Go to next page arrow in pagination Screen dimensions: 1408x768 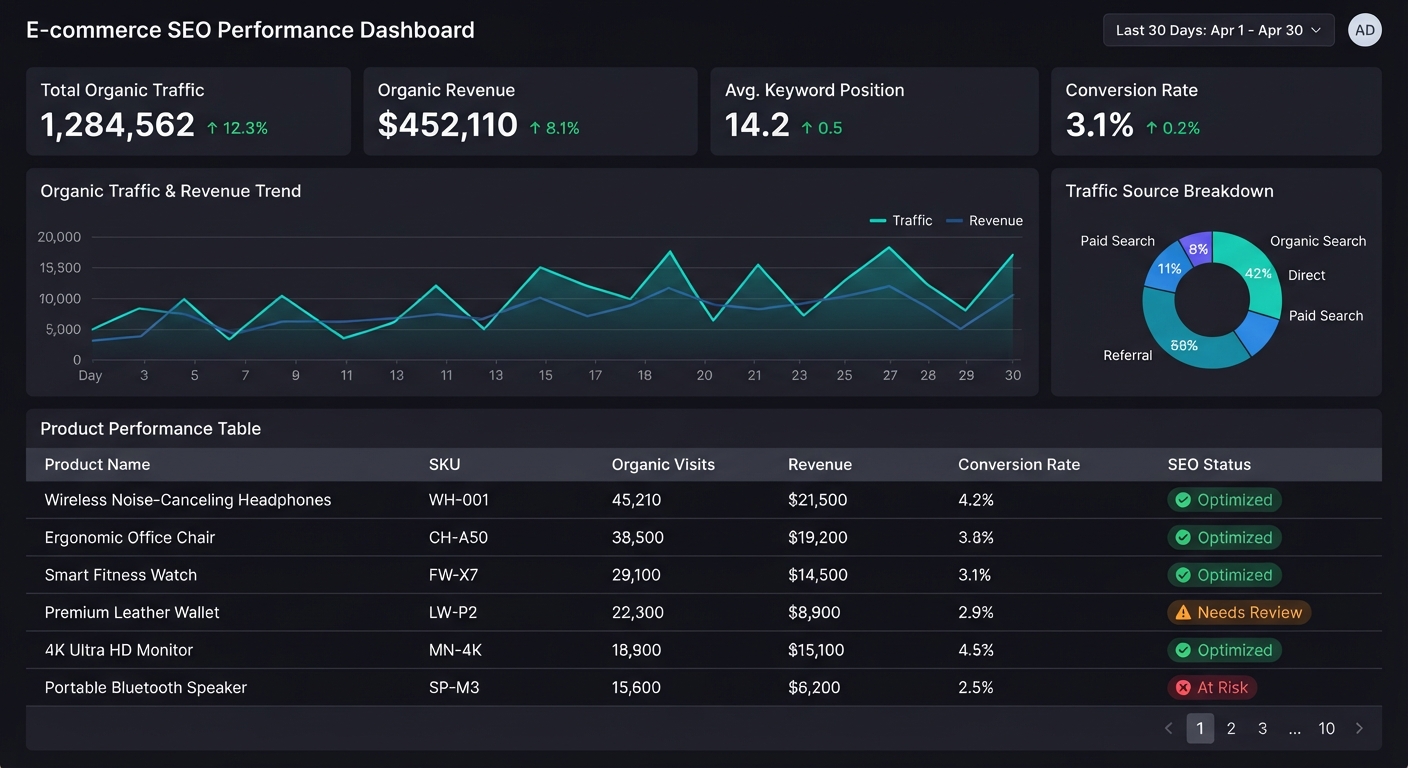tap(1359, 728)
